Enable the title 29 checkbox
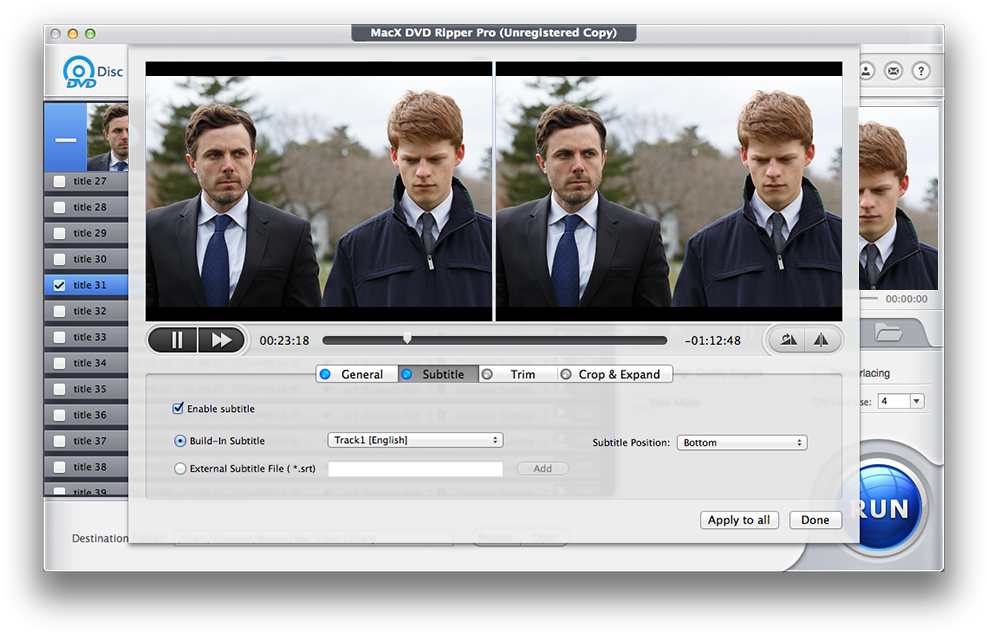Image resolution: width=987 pixels, height=633 pixels. pos(60,233)
